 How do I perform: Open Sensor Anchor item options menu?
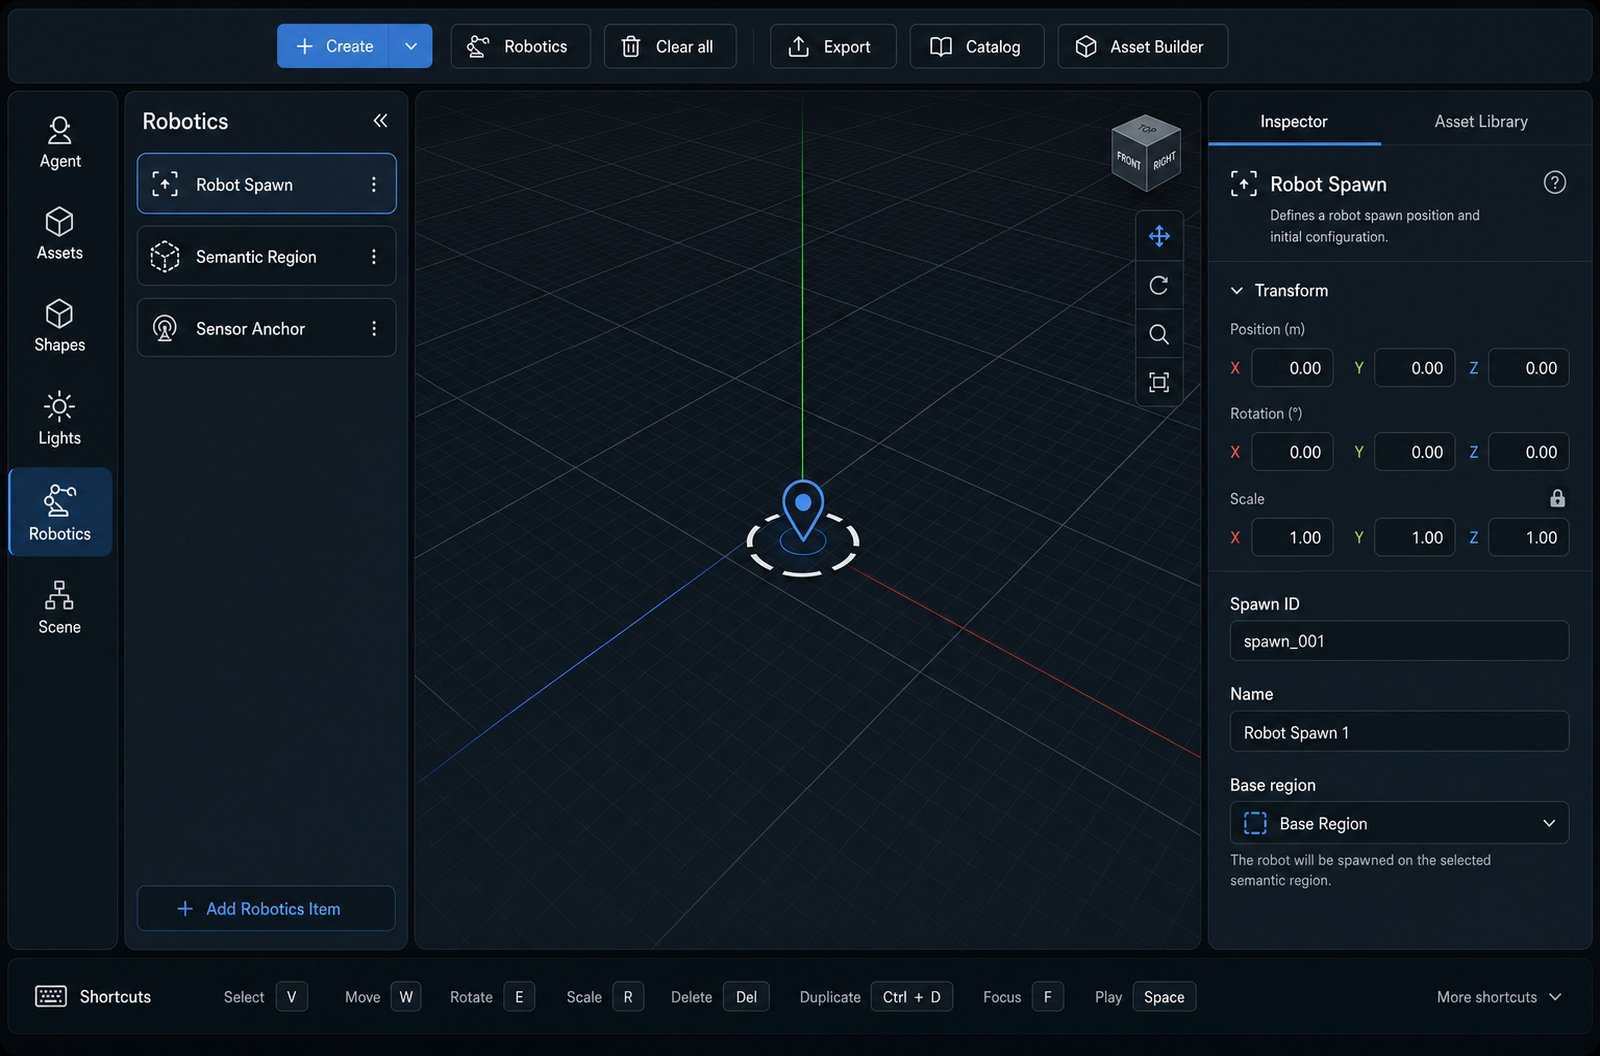coord(374,328)
